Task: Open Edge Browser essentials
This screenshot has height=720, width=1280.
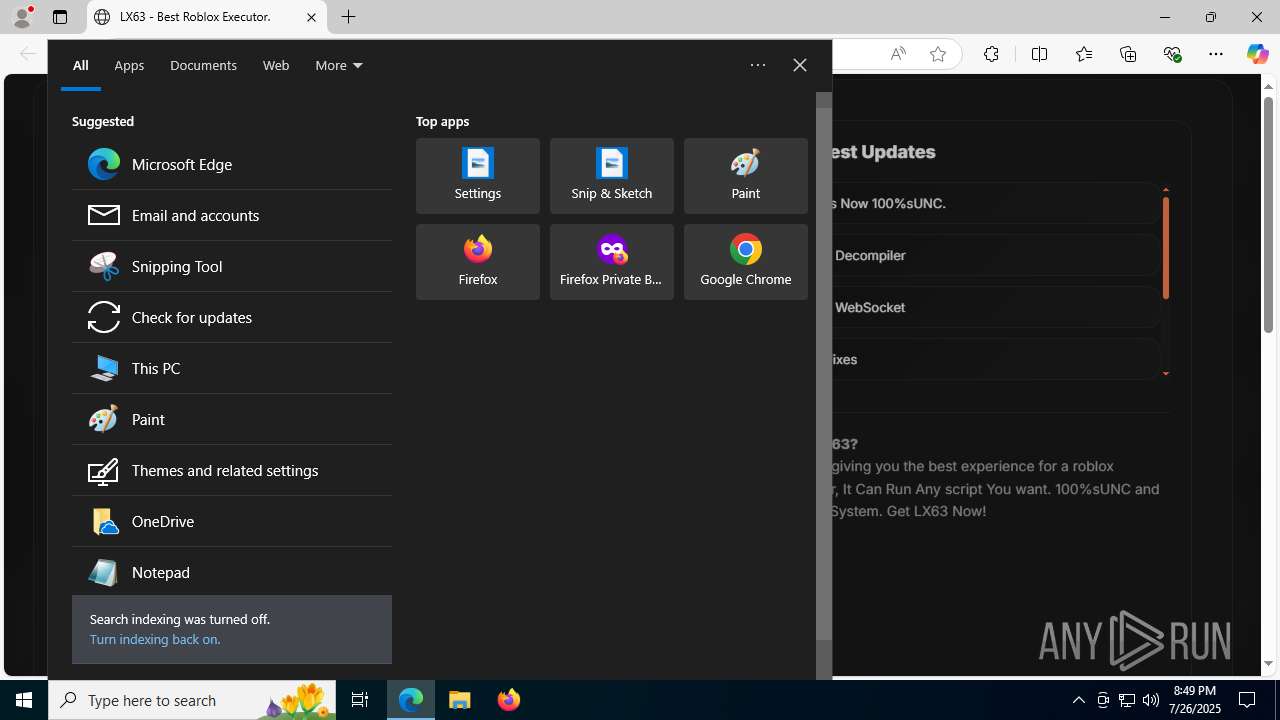Action: click(1172, 54)
